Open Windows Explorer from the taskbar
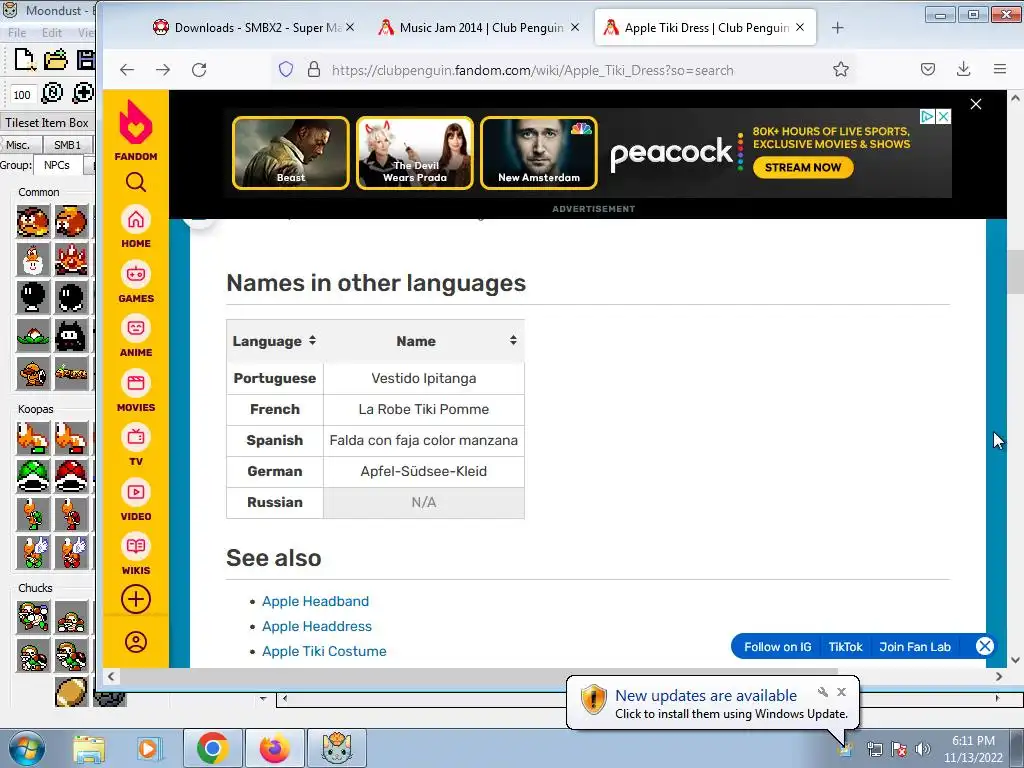Viewport: 1024px width, 768px height. (89, 748)
